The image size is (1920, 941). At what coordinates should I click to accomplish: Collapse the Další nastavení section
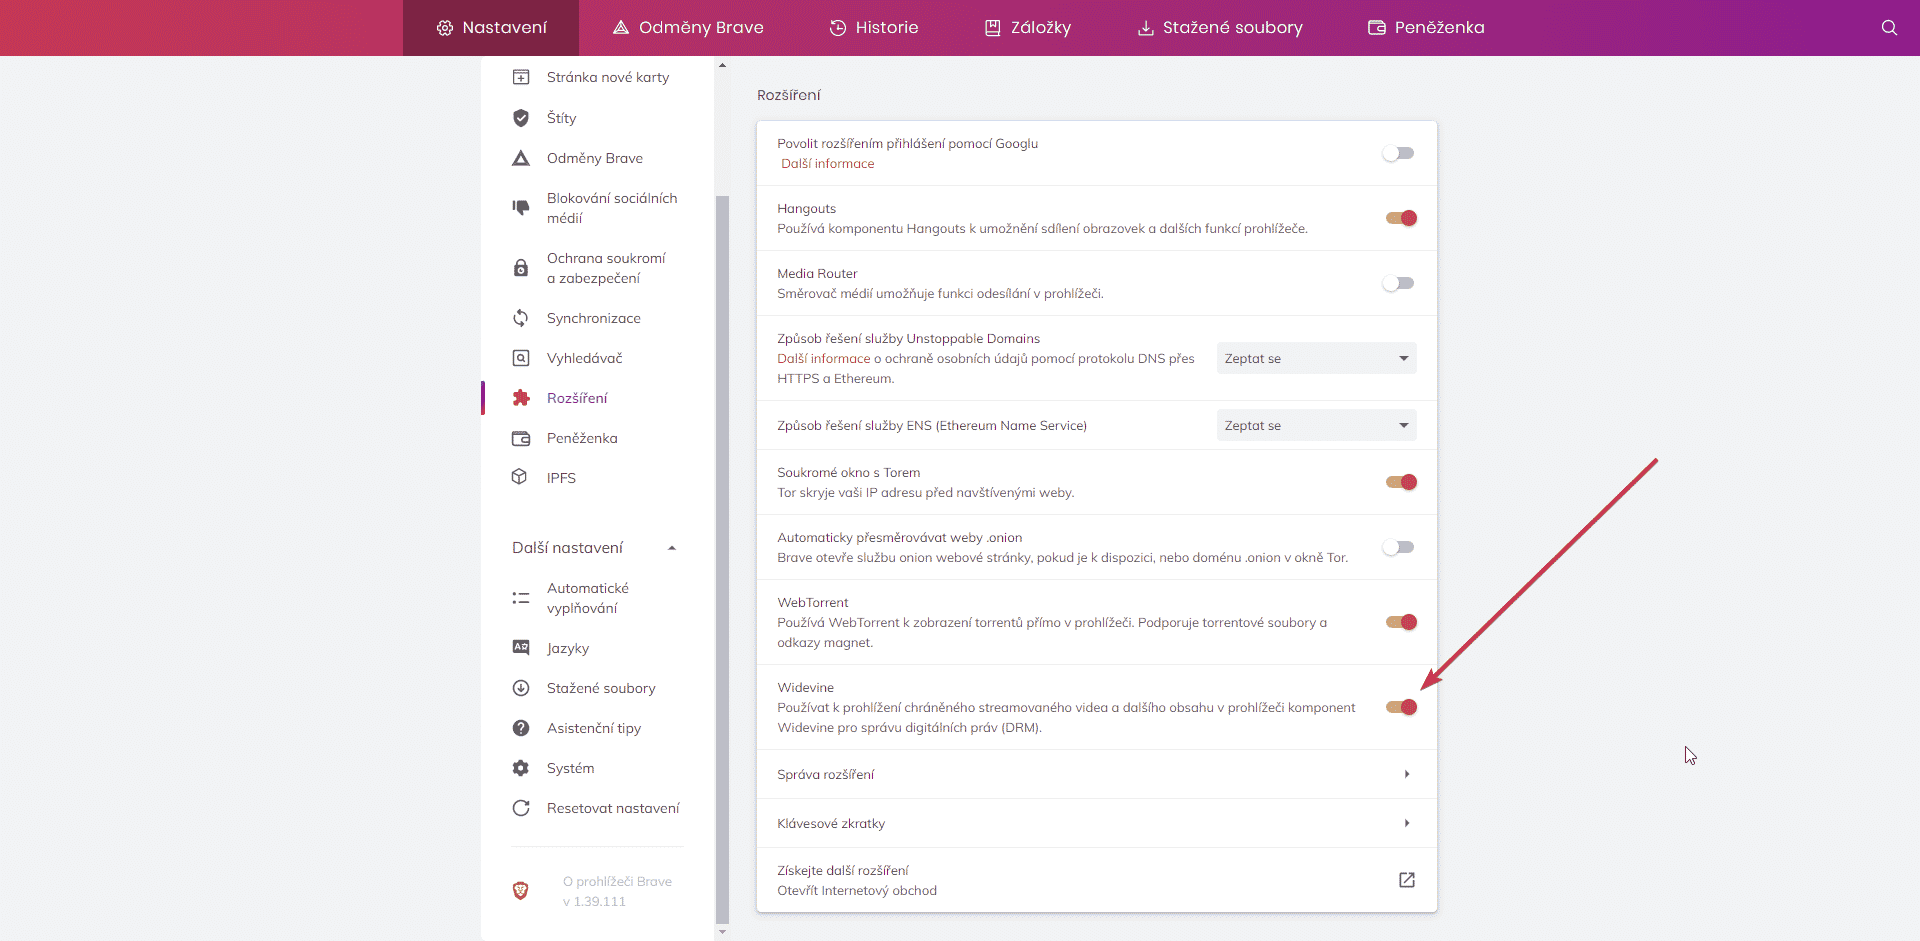pyautogui.click(x=672, y=548)
